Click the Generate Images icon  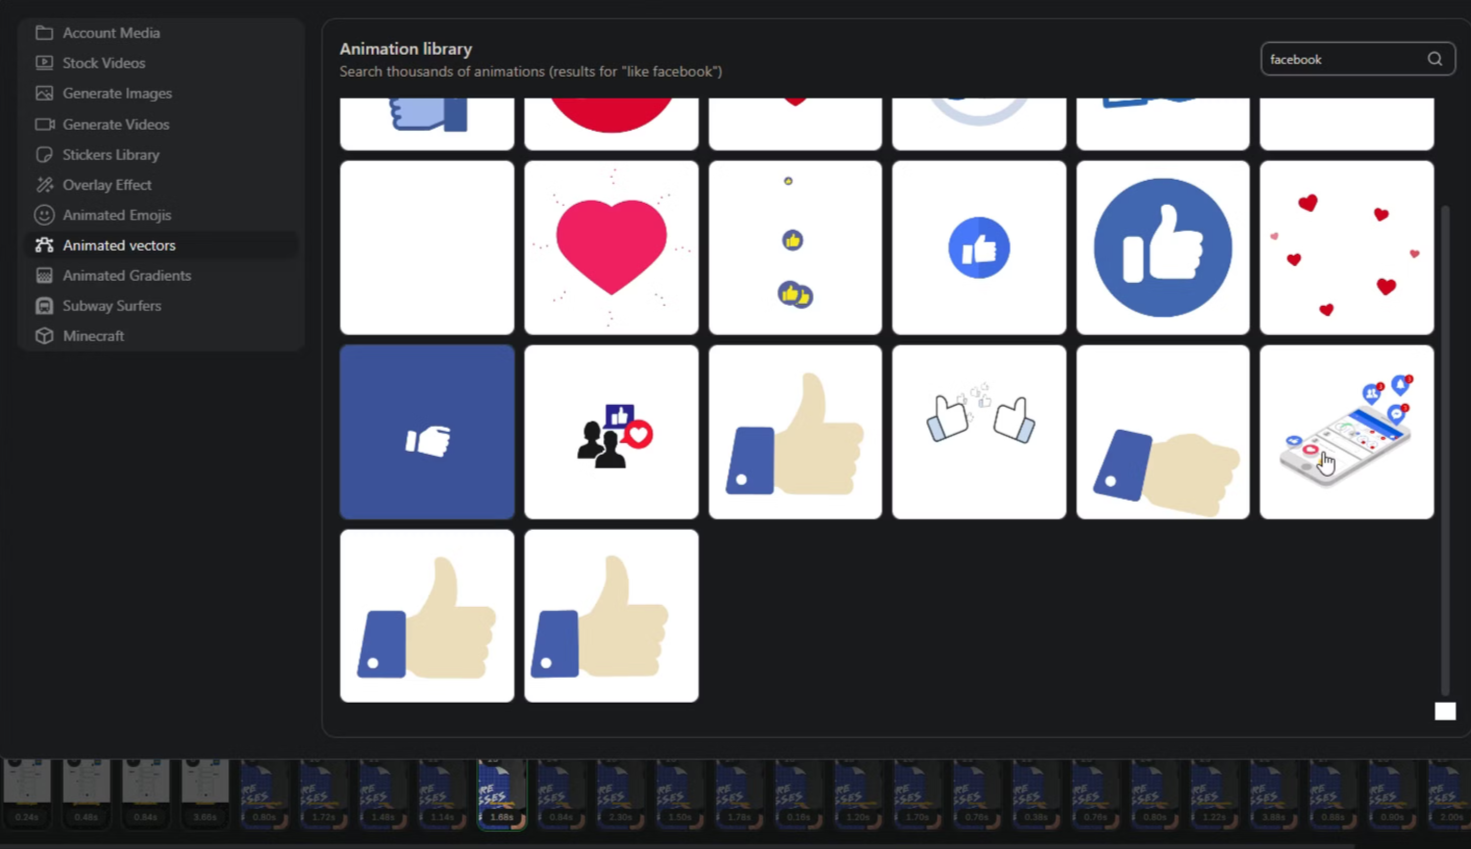pos(44,93)
